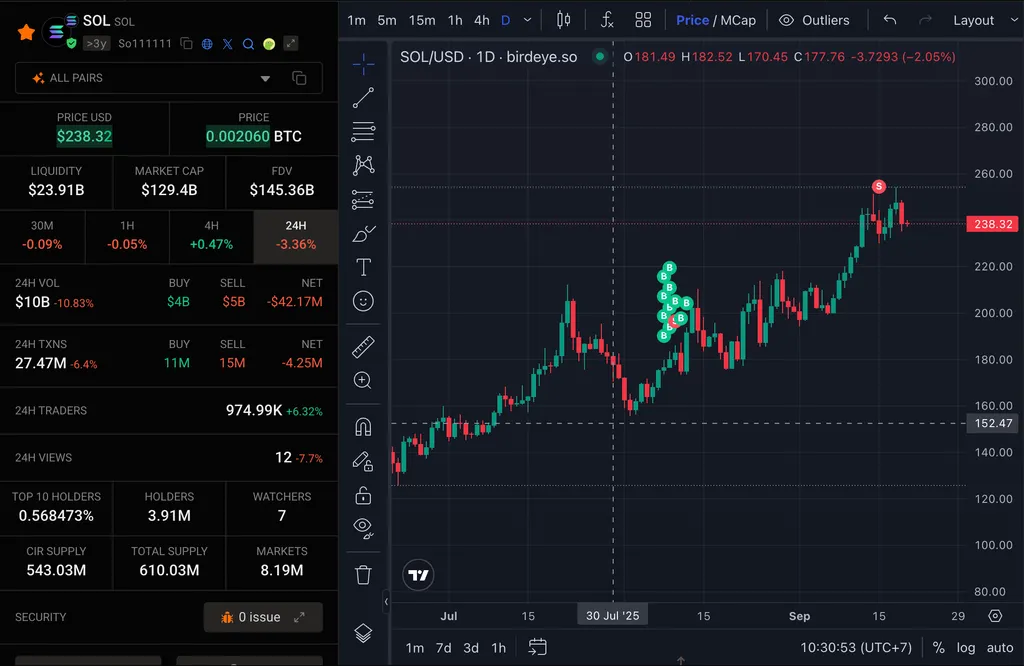Open the indicator templates grid icon
The height and width of the screenshot is (666, 1024).
[643, 20]
